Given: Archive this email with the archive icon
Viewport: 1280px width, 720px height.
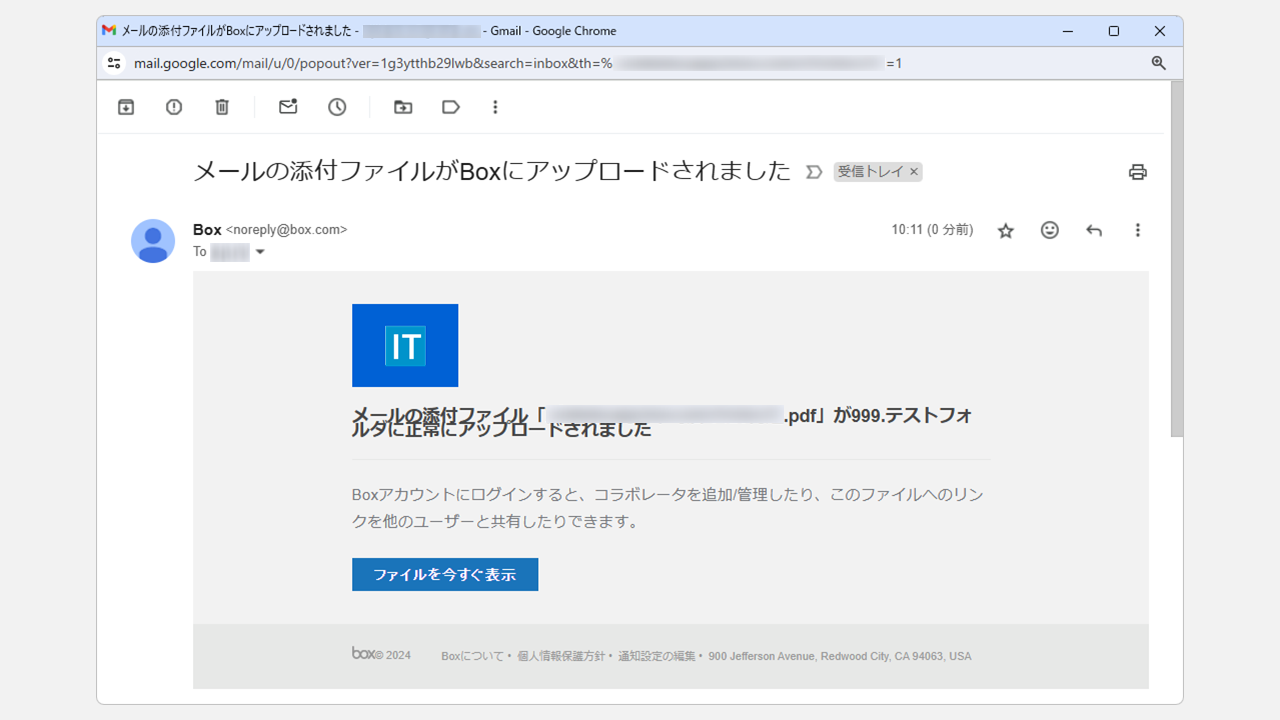Looking at the screenshot, I should click(x=126, y=107).
